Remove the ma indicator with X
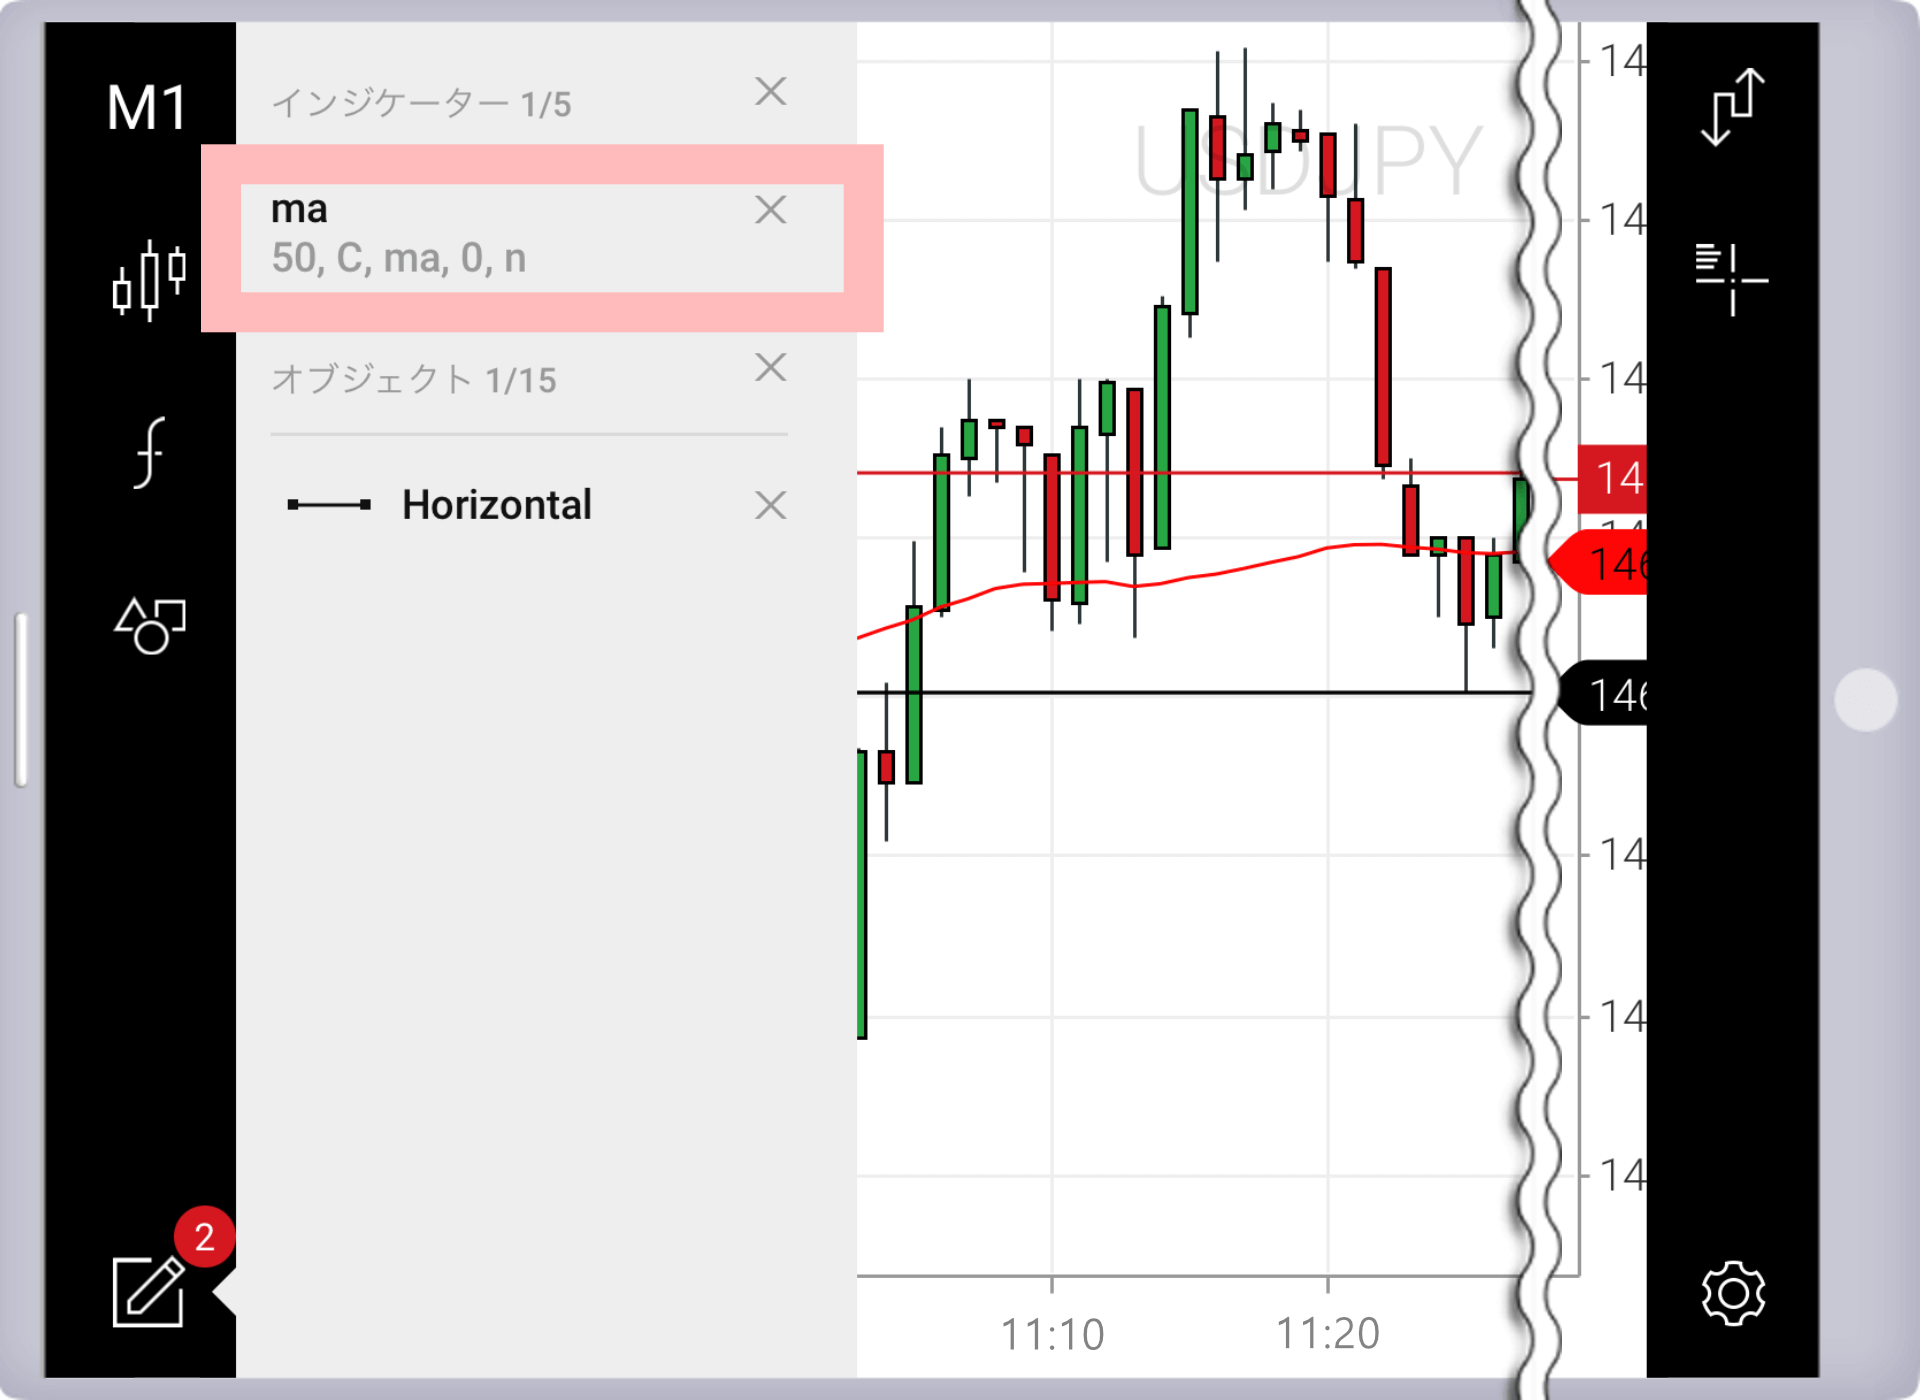Image resolution: width=1920 pixels, height=1400 pixels. 770,210
